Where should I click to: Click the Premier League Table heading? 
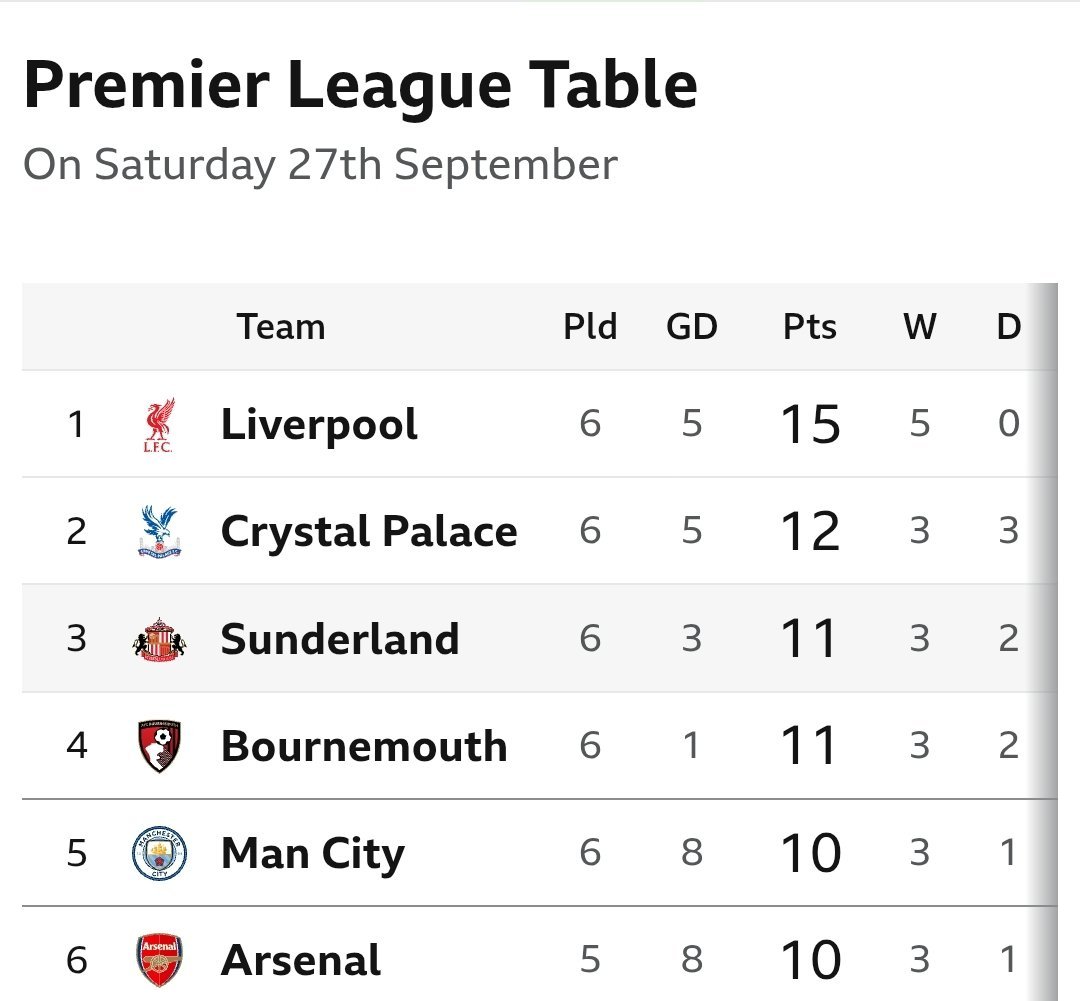pyautogui.click(x=360, y=86)
